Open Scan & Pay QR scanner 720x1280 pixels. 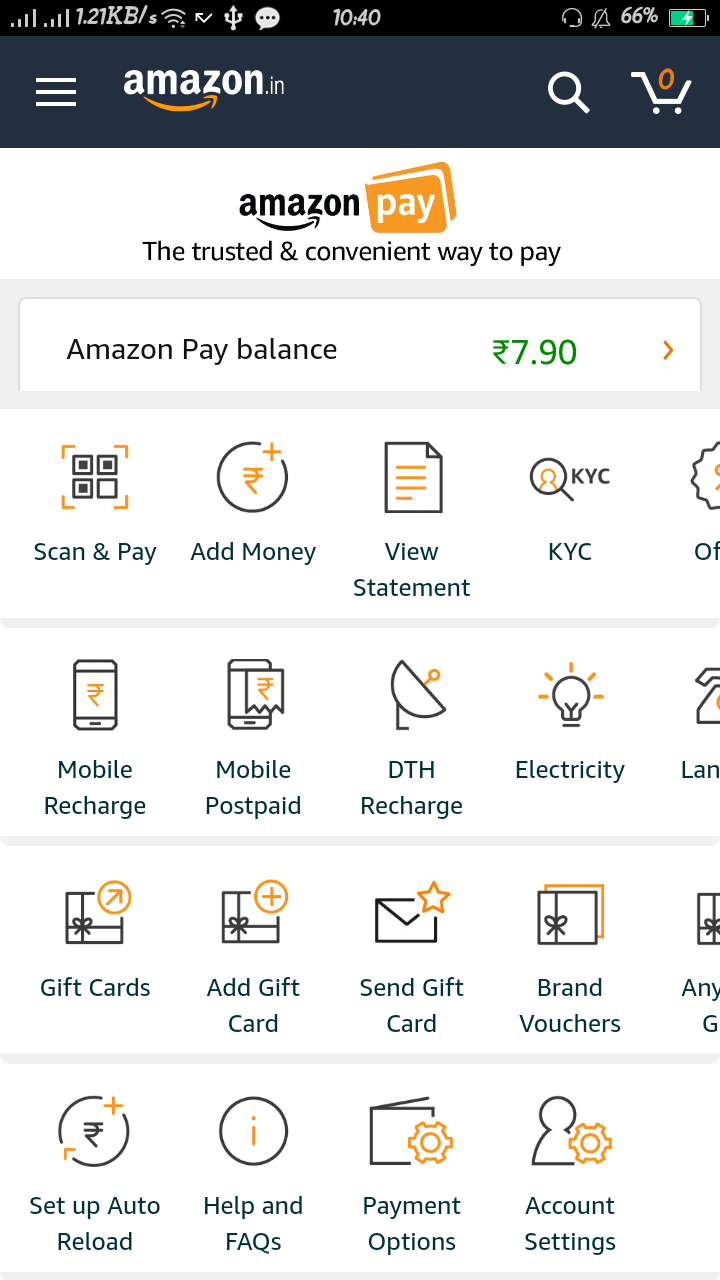[x=95, y=477]
